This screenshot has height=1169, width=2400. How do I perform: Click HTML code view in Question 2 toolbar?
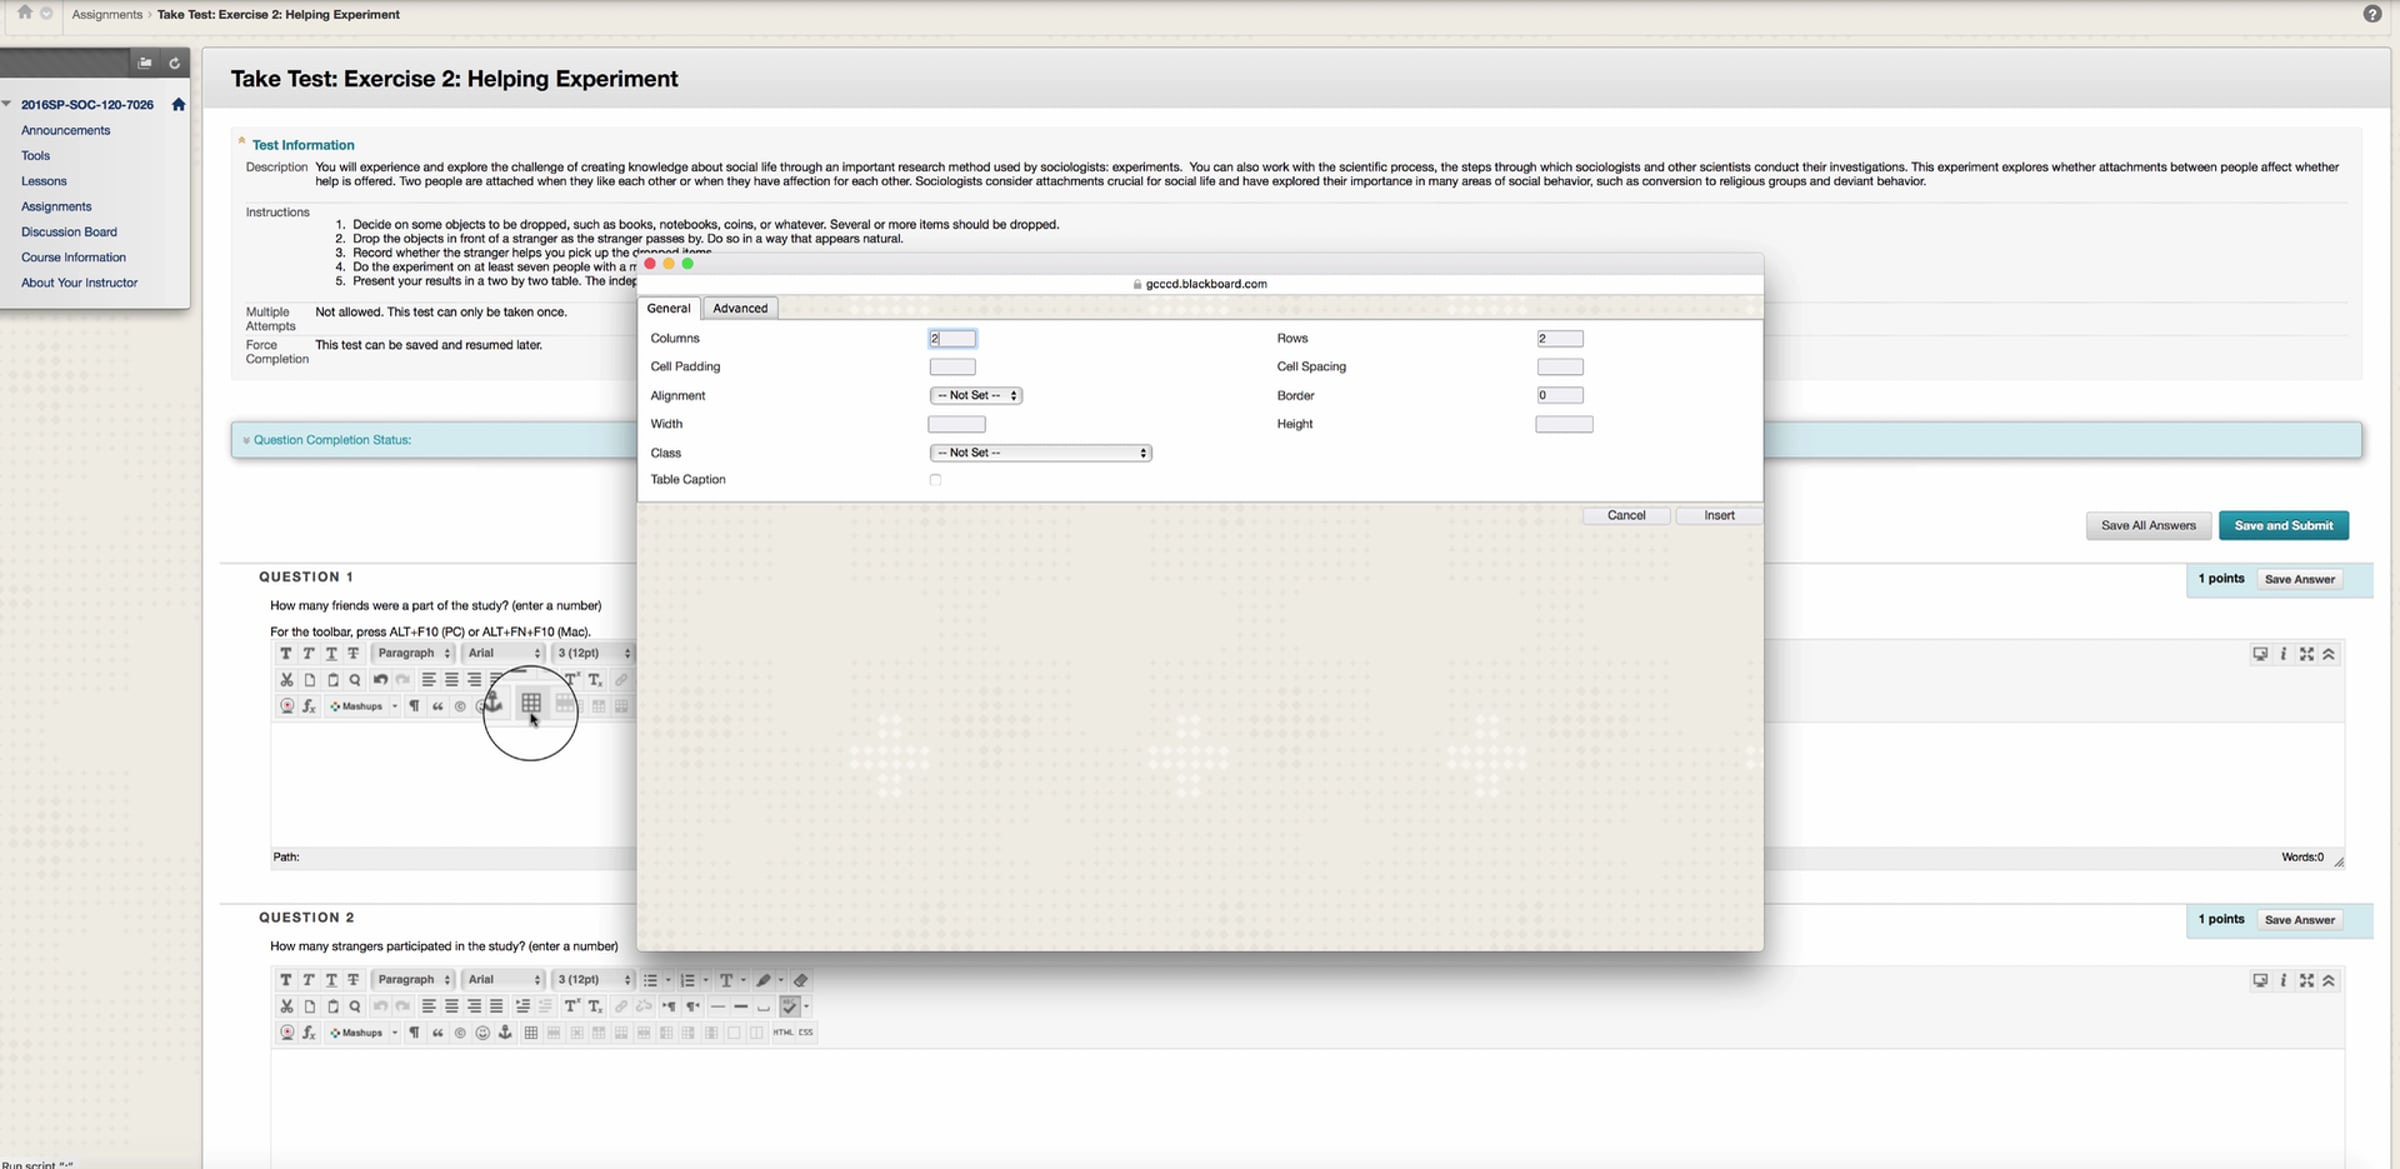click(x=783, y=1032)
